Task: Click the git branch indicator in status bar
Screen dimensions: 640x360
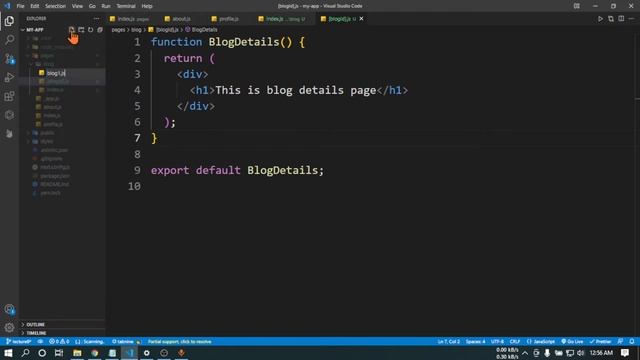Action: coord(19,342)
